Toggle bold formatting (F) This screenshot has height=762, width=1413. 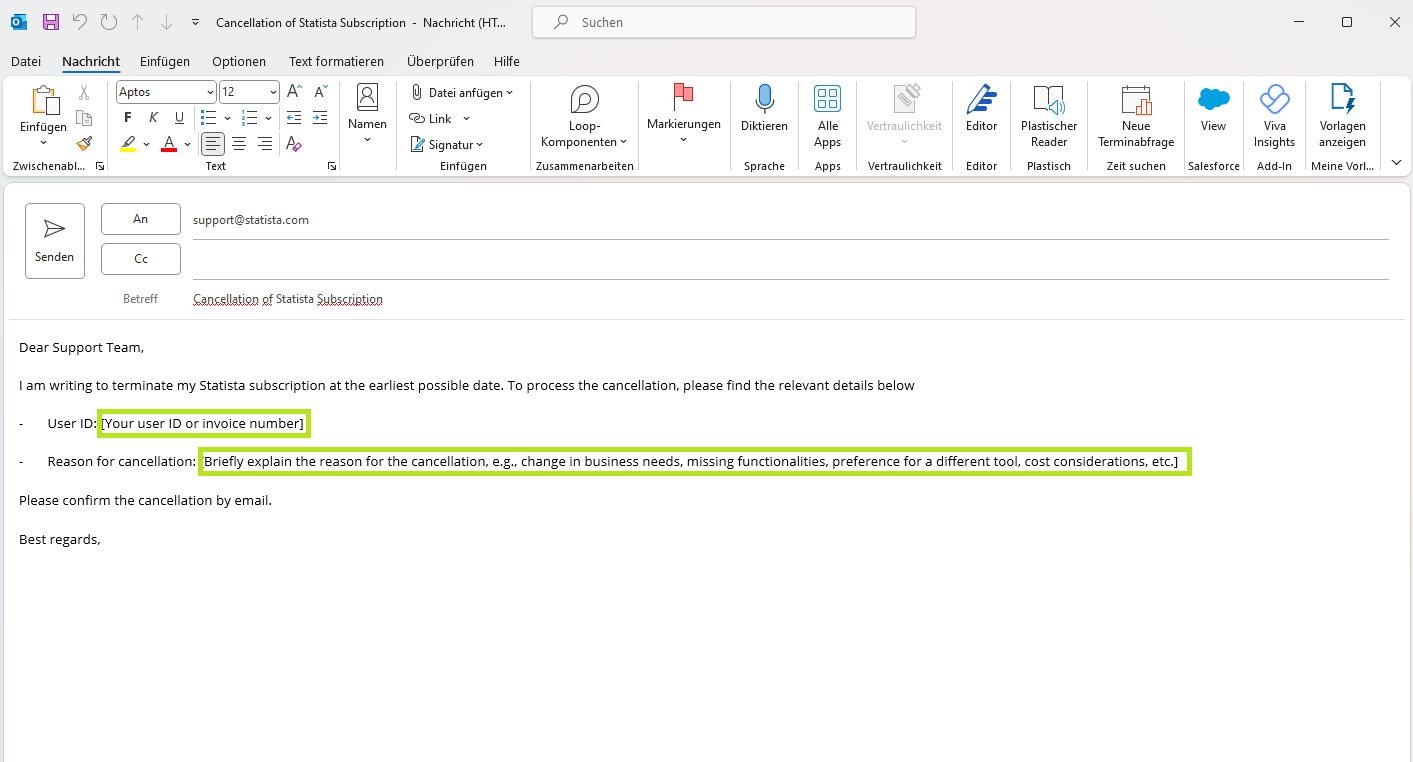(x=128, y=118)
